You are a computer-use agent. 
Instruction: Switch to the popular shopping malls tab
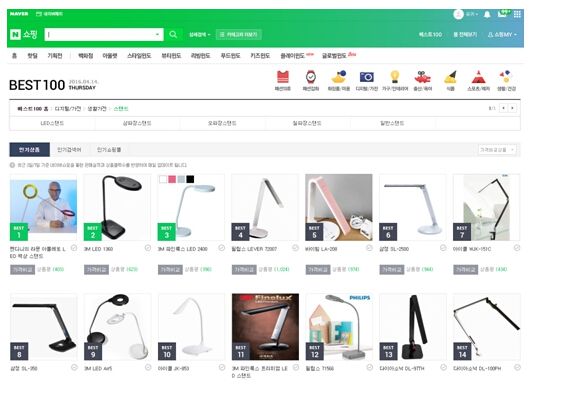tap(109, 150)
